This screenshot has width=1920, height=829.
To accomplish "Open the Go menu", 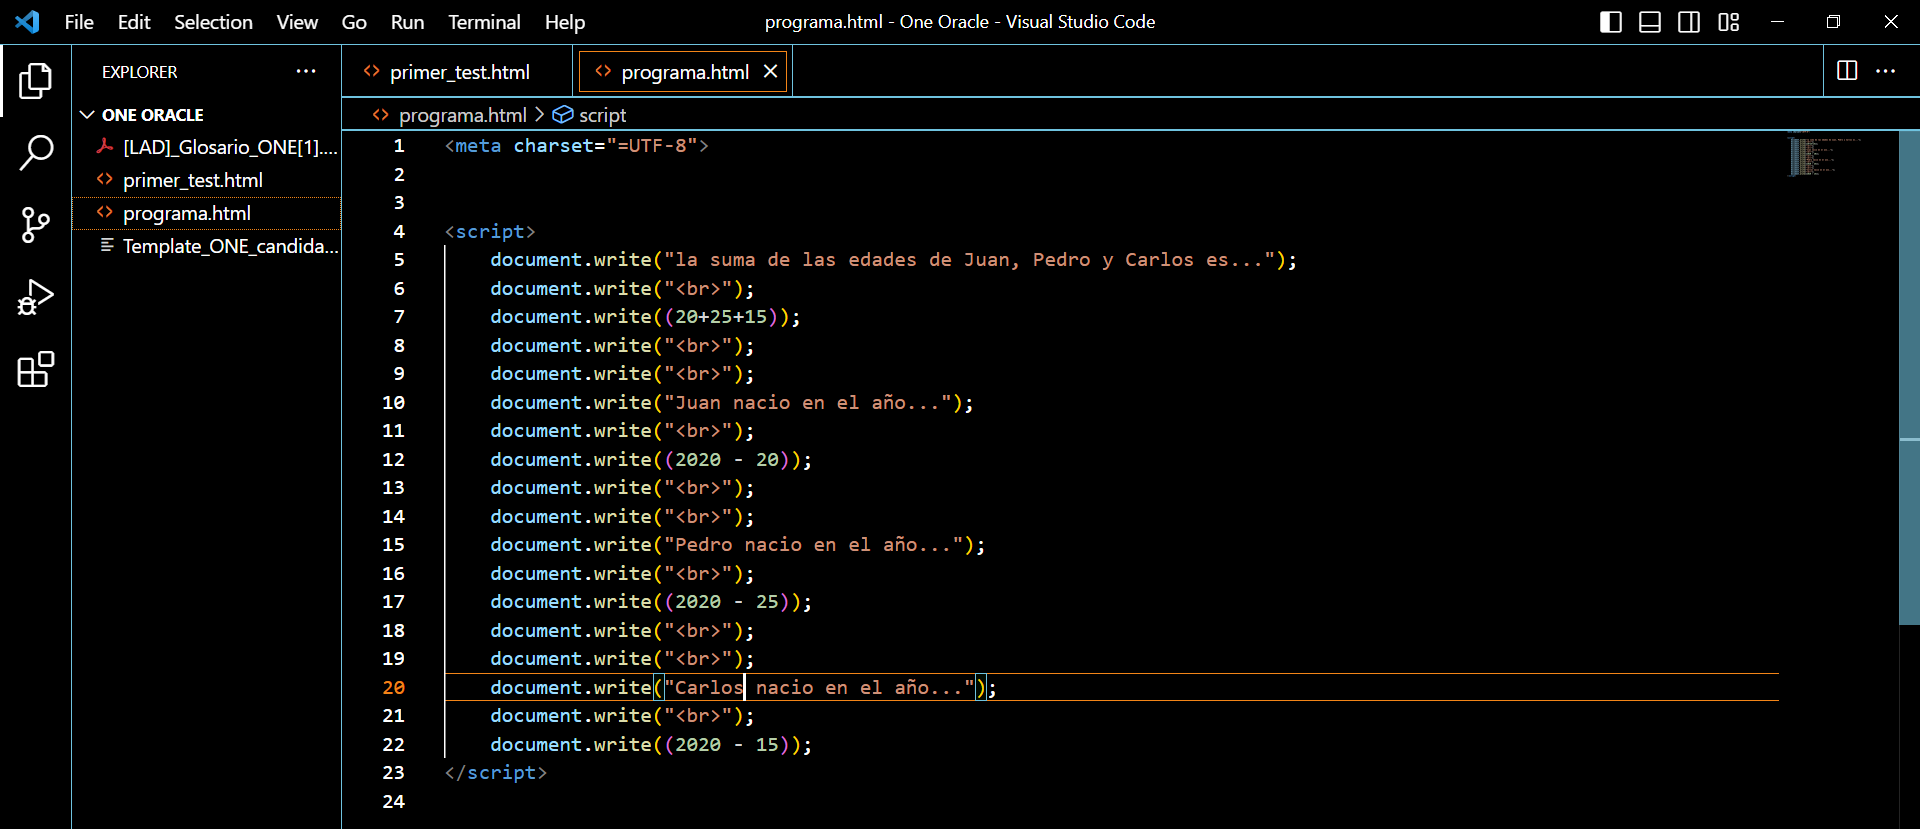I will click(x=354, y=22).
